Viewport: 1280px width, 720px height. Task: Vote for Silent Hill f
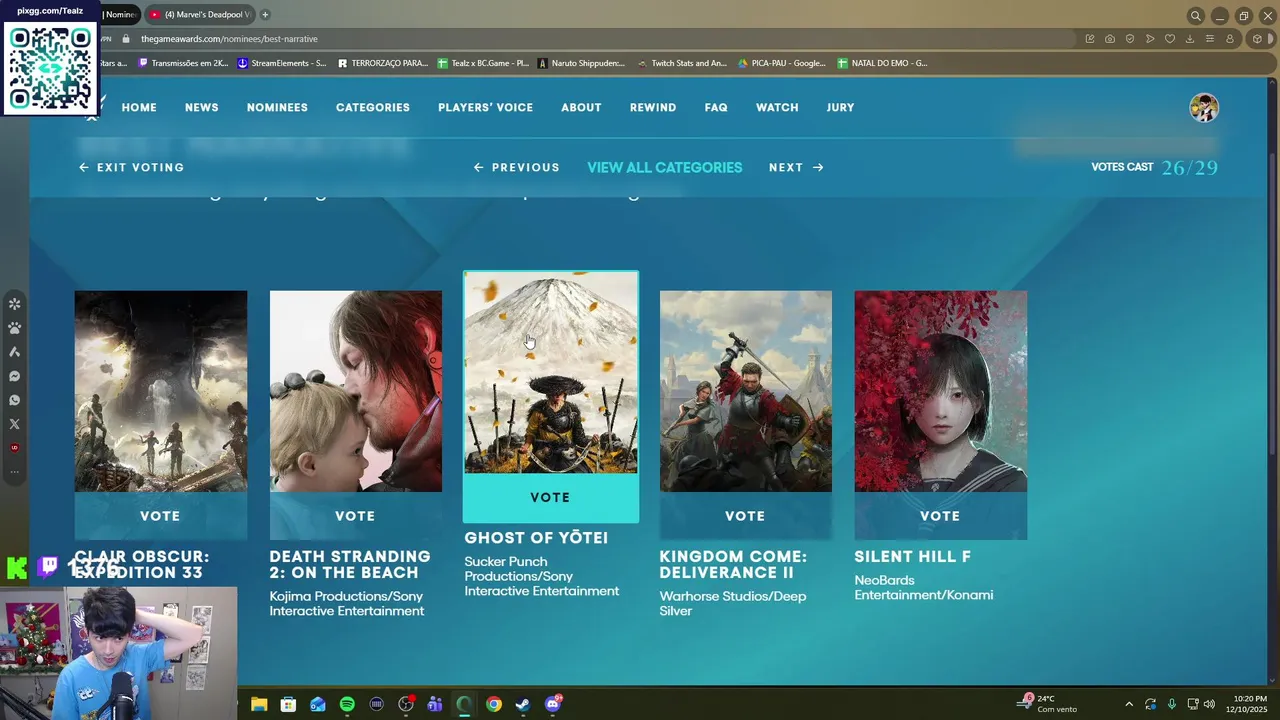[940, 516]
